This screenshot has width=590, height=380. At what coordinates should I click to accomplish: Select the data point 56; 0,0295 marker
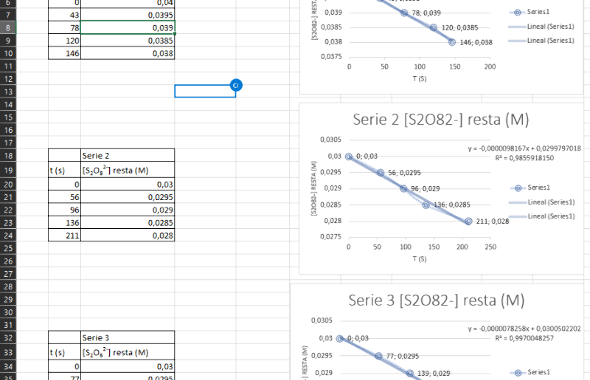coord(380,173)
